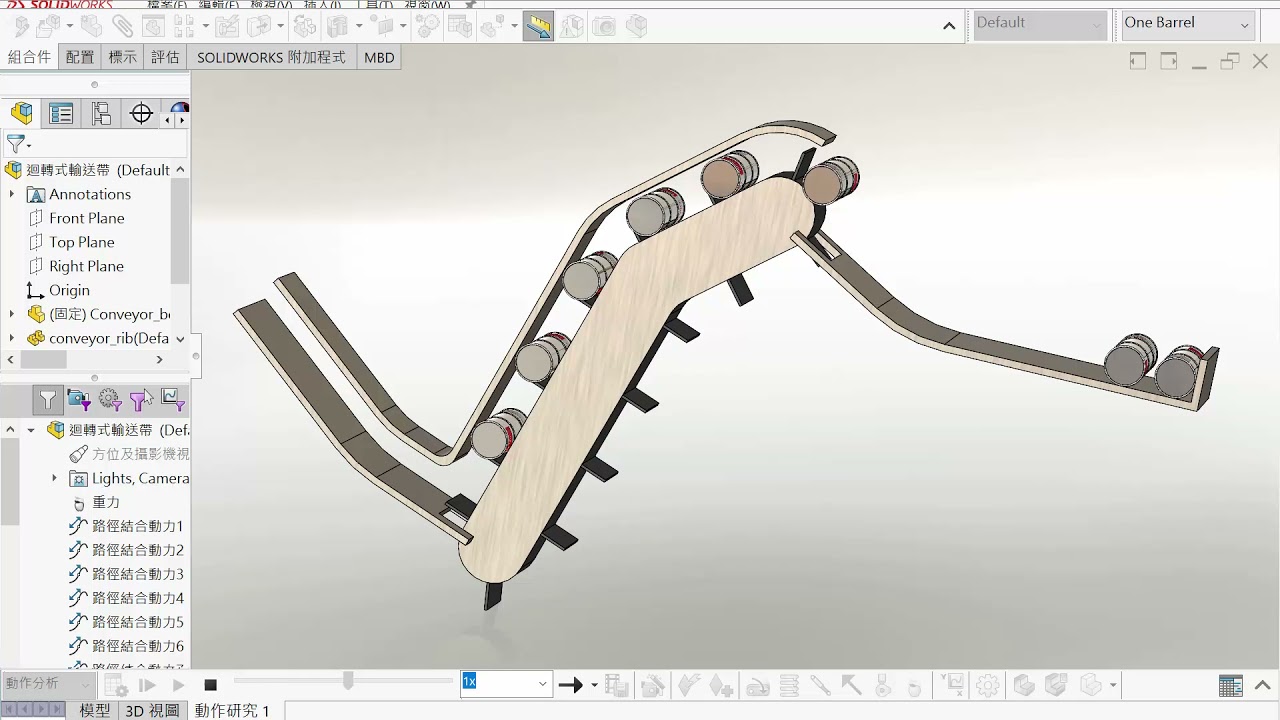Viewport: 1280px width, 720px height.
Task: Open the One Barrel configuration dropdown
Action: pyautogui.click(x=1188, y=23)
